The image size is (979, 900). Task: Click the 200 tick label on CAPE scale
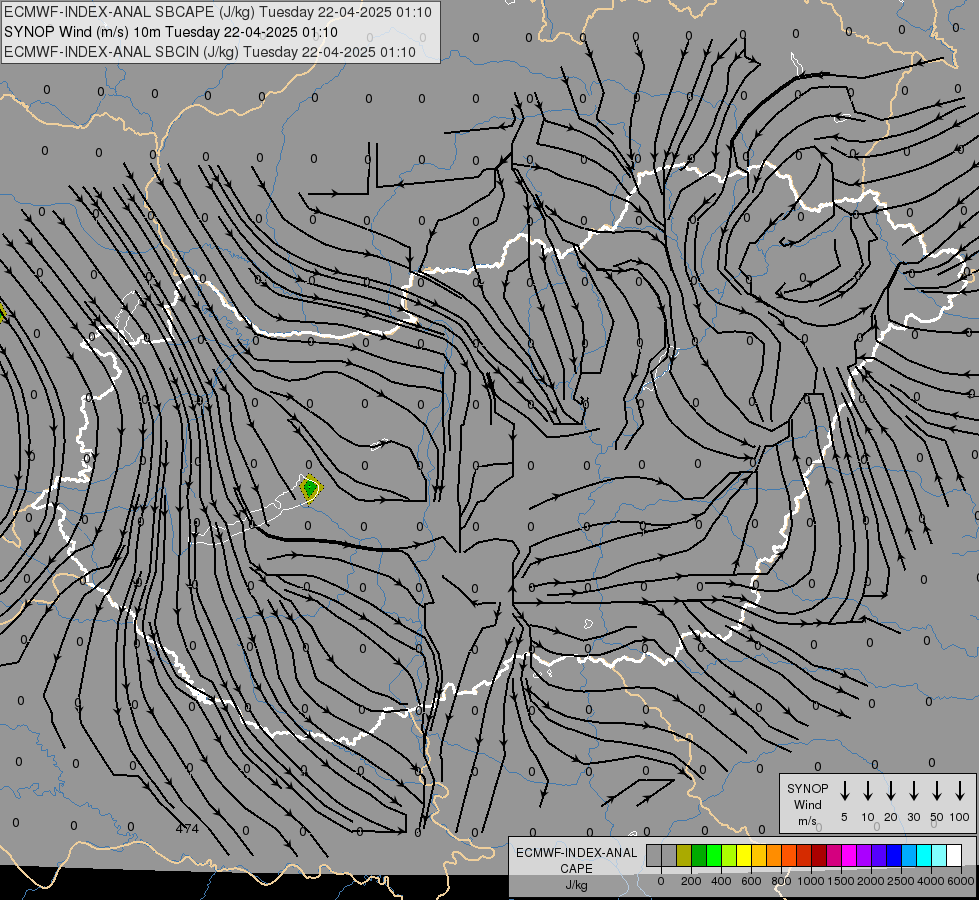point(691,881)
